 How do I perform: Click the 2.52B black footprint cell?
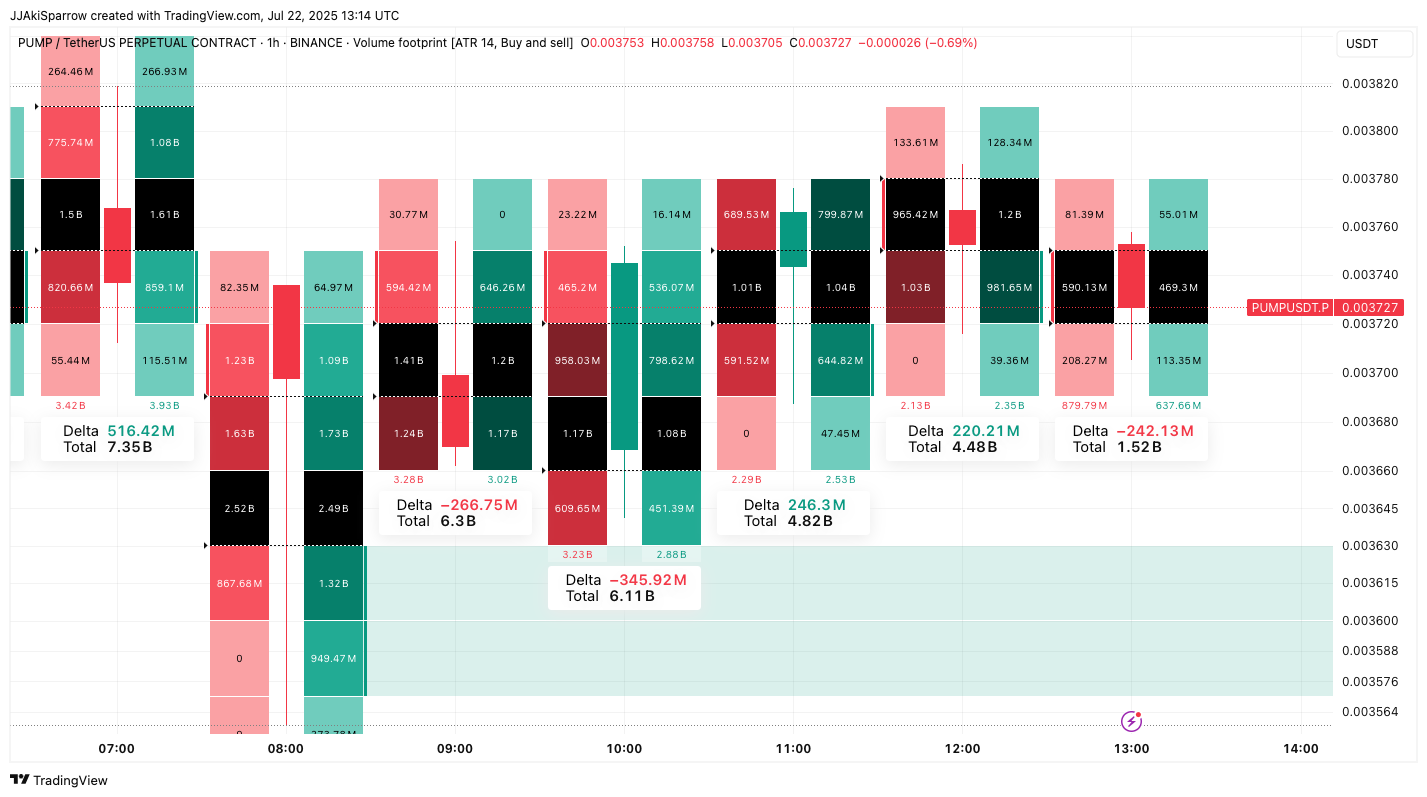[x=239, y=508]
